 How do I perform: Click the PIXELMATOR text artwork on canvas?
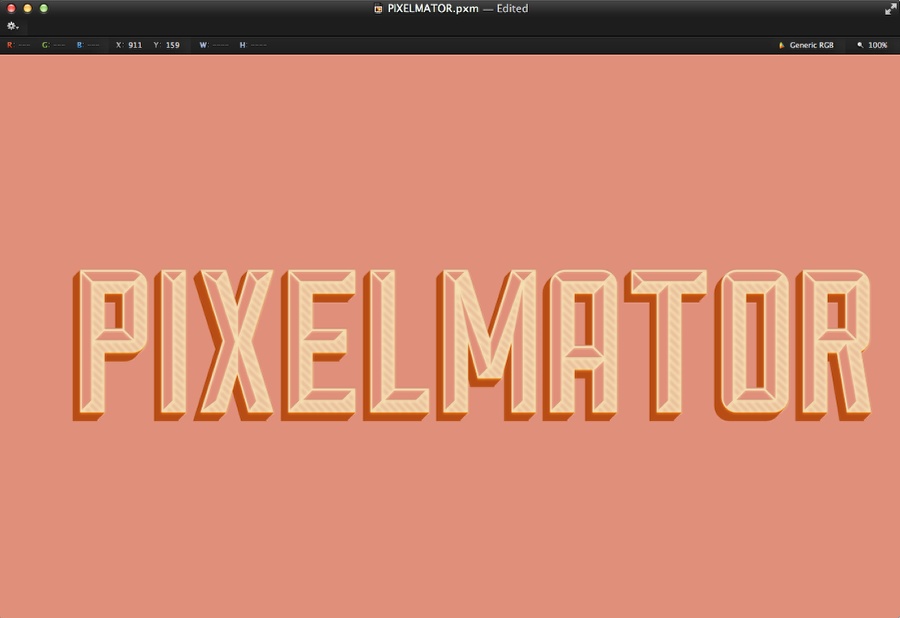click(472, 345)
